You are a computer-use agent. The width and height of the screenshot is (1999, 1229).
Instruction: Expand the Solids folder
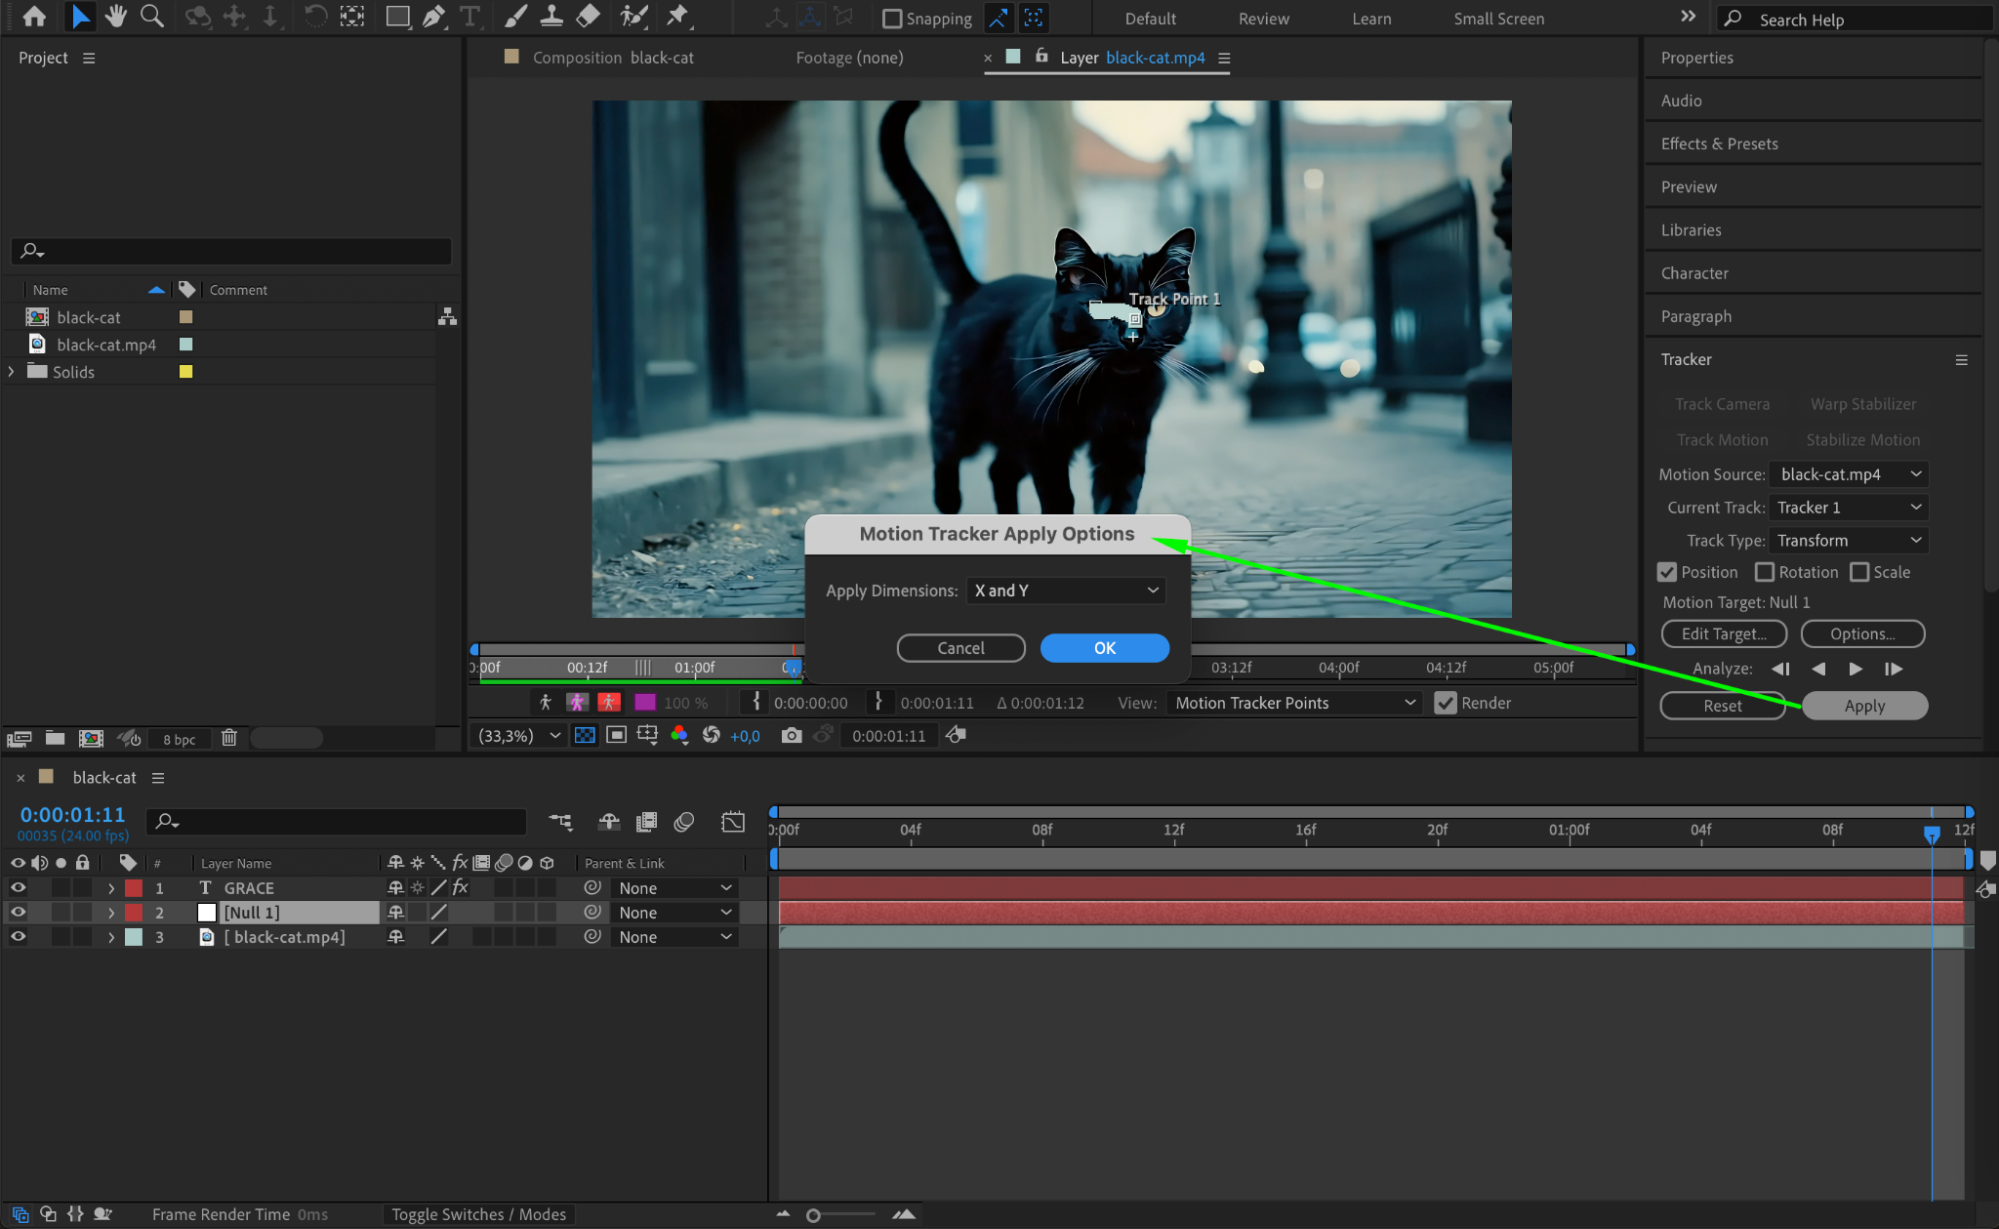click(x=11, y=372)
